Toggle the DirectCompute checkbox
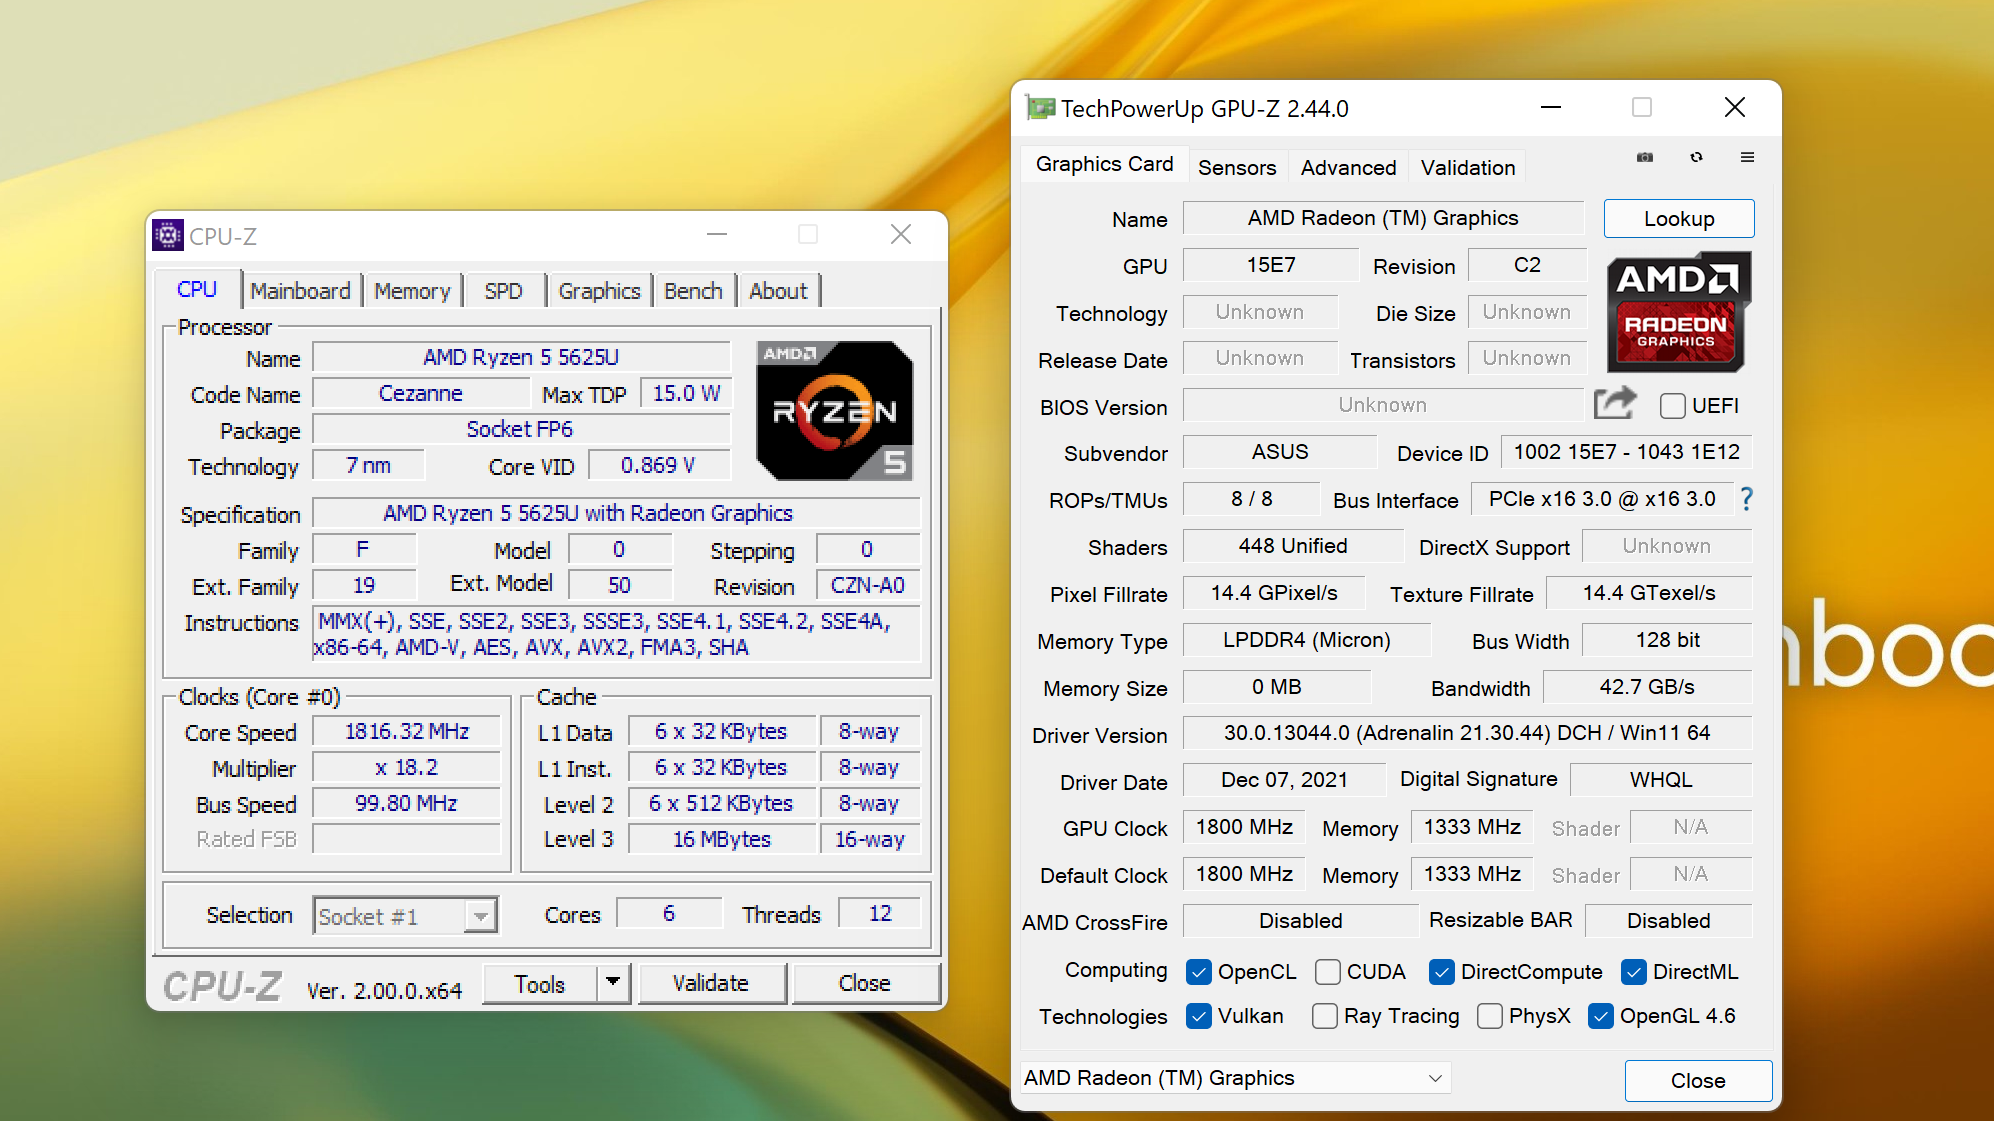This screenshot has width=1994, height=1121. pyautogui.click(x=1441, y=971)
